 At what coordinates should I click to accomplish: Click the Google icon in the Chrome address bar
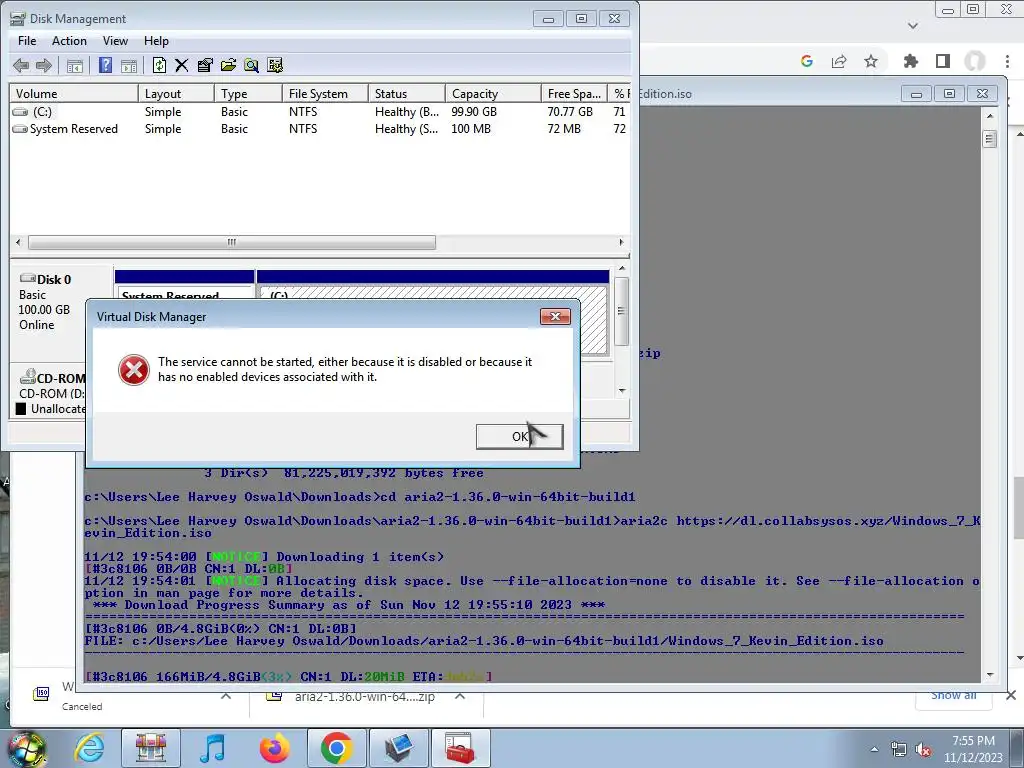(x=807, y=61)
